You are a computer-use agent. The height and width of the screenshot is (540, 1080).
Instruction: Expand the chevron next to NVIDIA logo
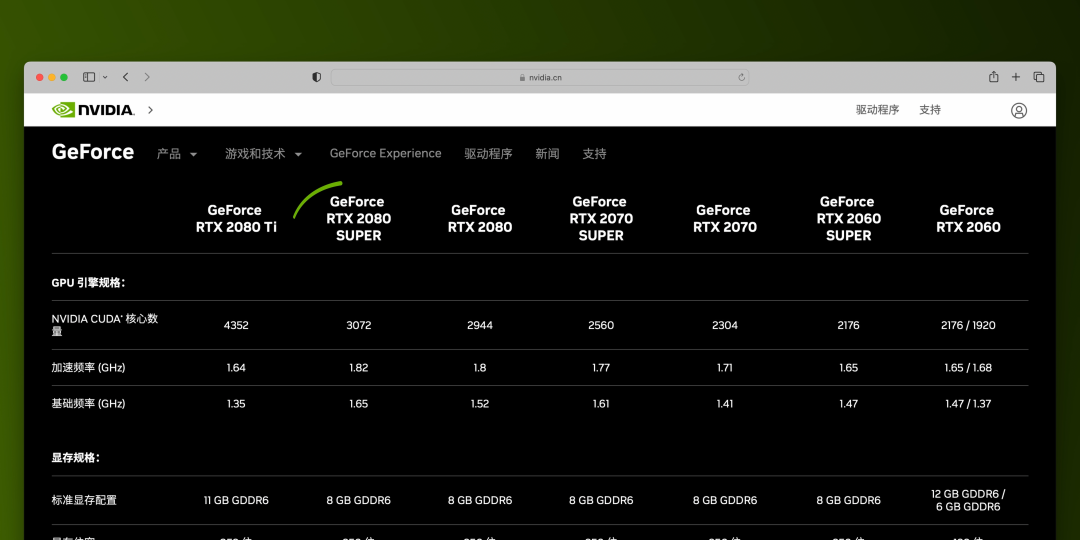[150, 110]
